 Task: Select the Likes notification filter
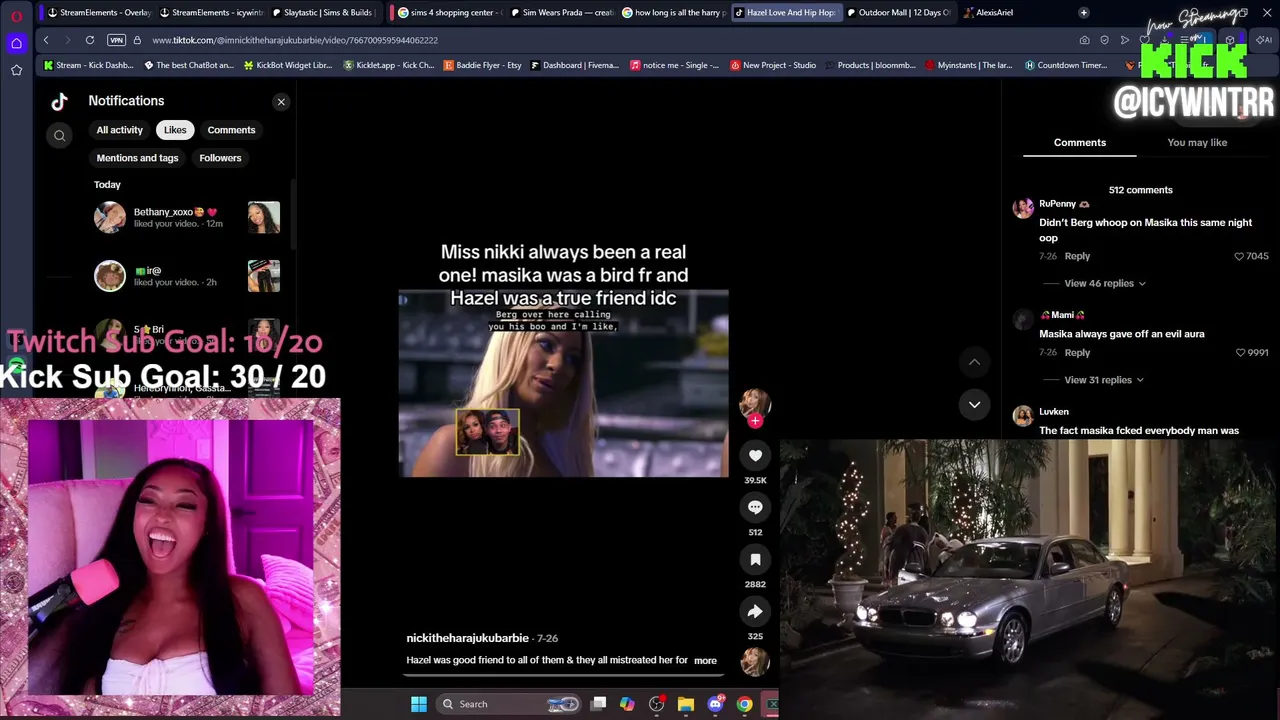point(175,130)
